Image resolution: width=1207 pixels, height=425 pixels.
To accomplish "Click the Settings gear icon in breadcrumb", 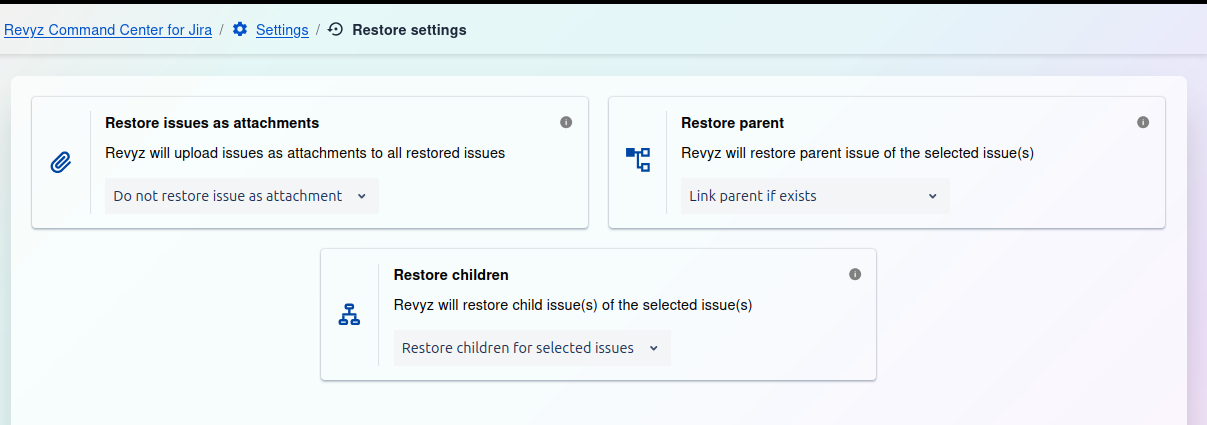I will tap(240, 30).
